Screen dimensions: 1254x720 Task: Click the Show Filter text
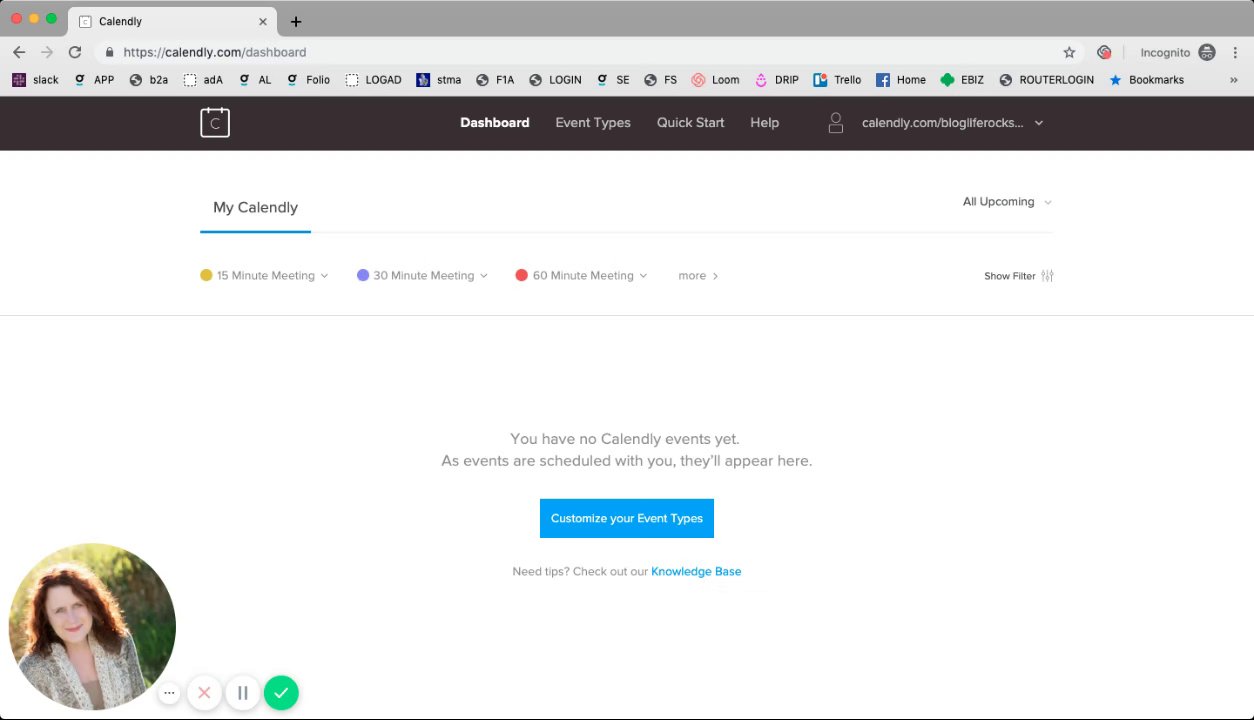coord(1010,276)
